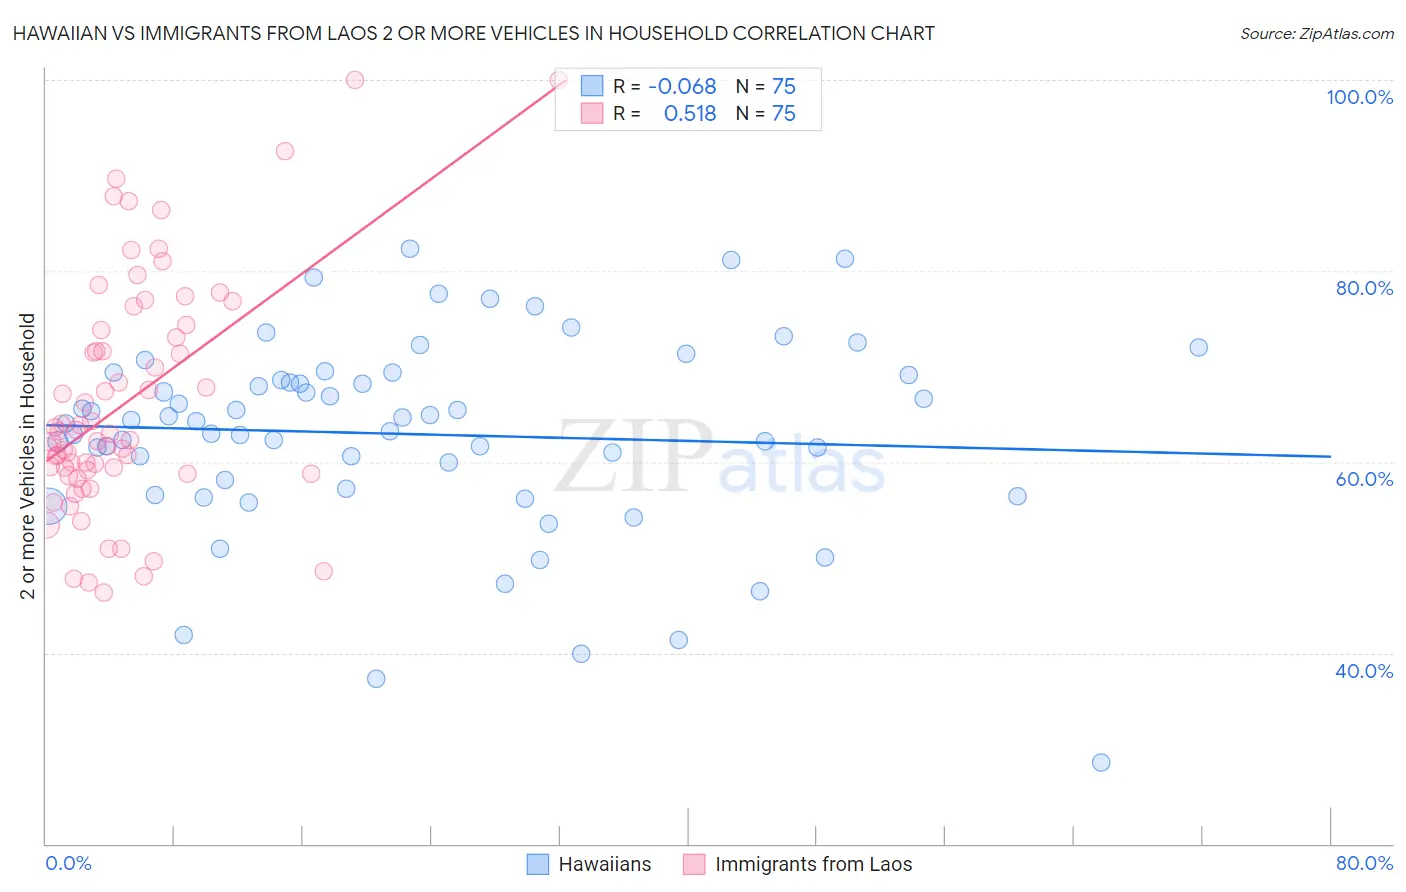
Task: Click the 40.0% y-axis label
Action: pyautogui.click(x=1364, y=671)
